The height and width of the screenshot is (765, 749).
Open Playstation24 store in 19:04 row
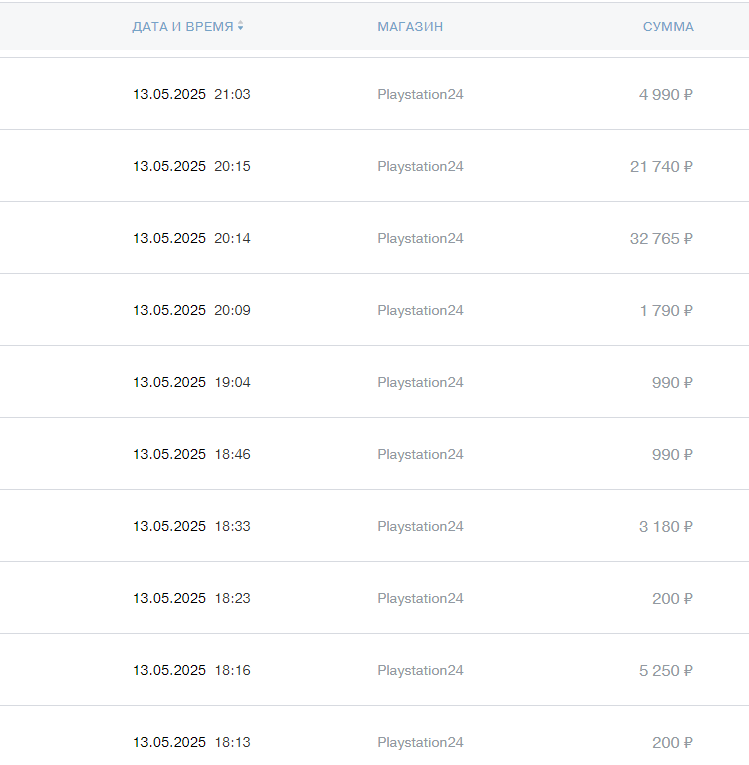420,382
